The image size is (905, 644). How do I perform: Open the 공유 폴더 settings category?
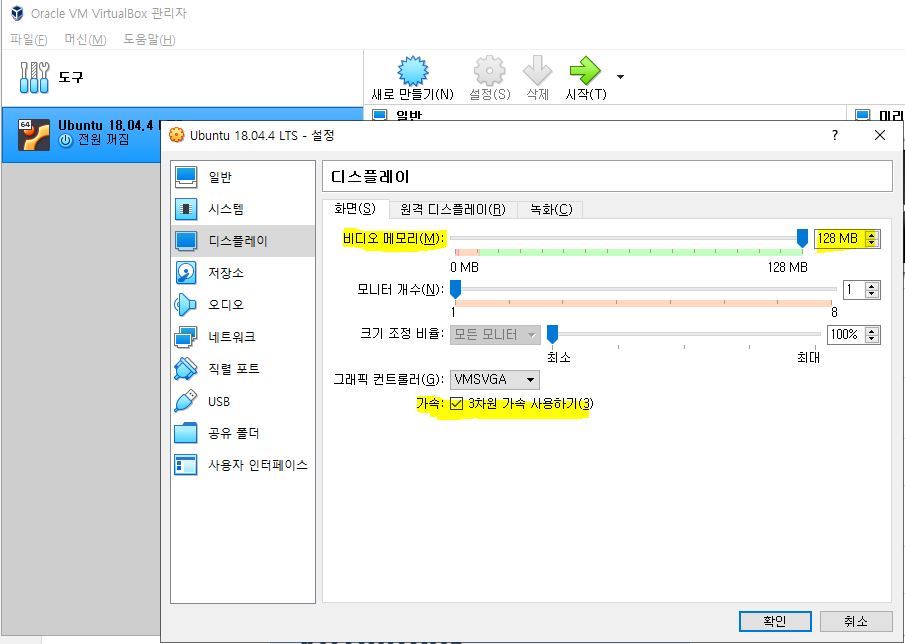(x=243, y=433)
